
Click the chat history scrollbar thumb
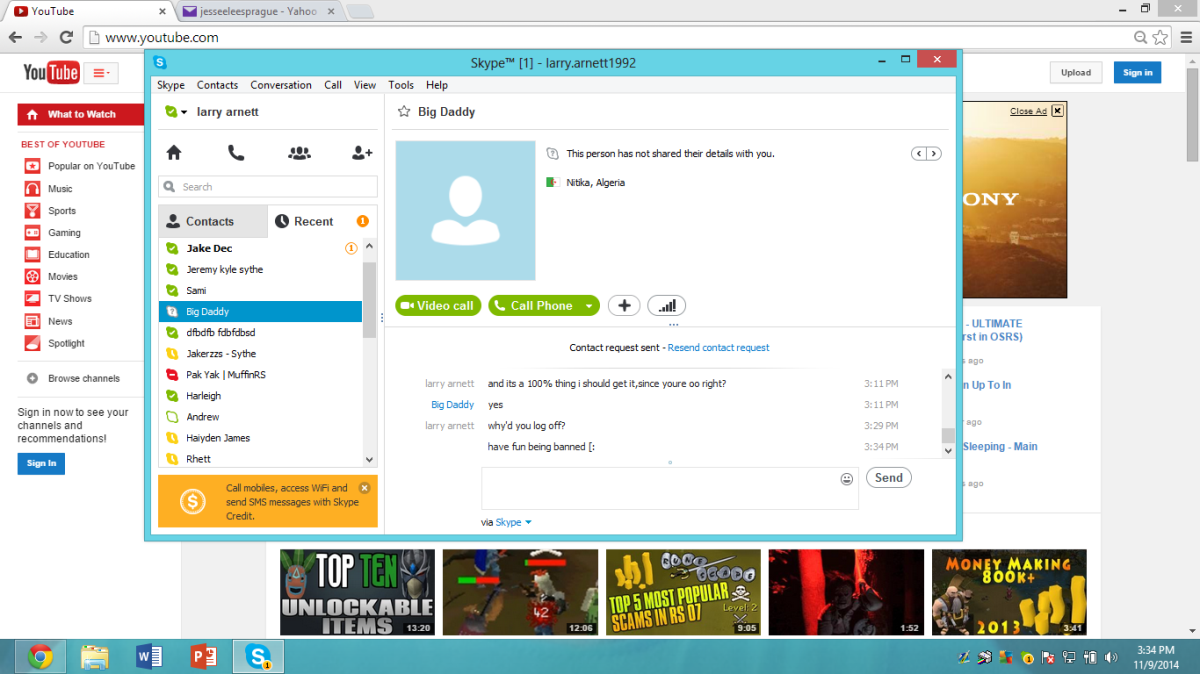pyautogui.click(x=948, y=435)
